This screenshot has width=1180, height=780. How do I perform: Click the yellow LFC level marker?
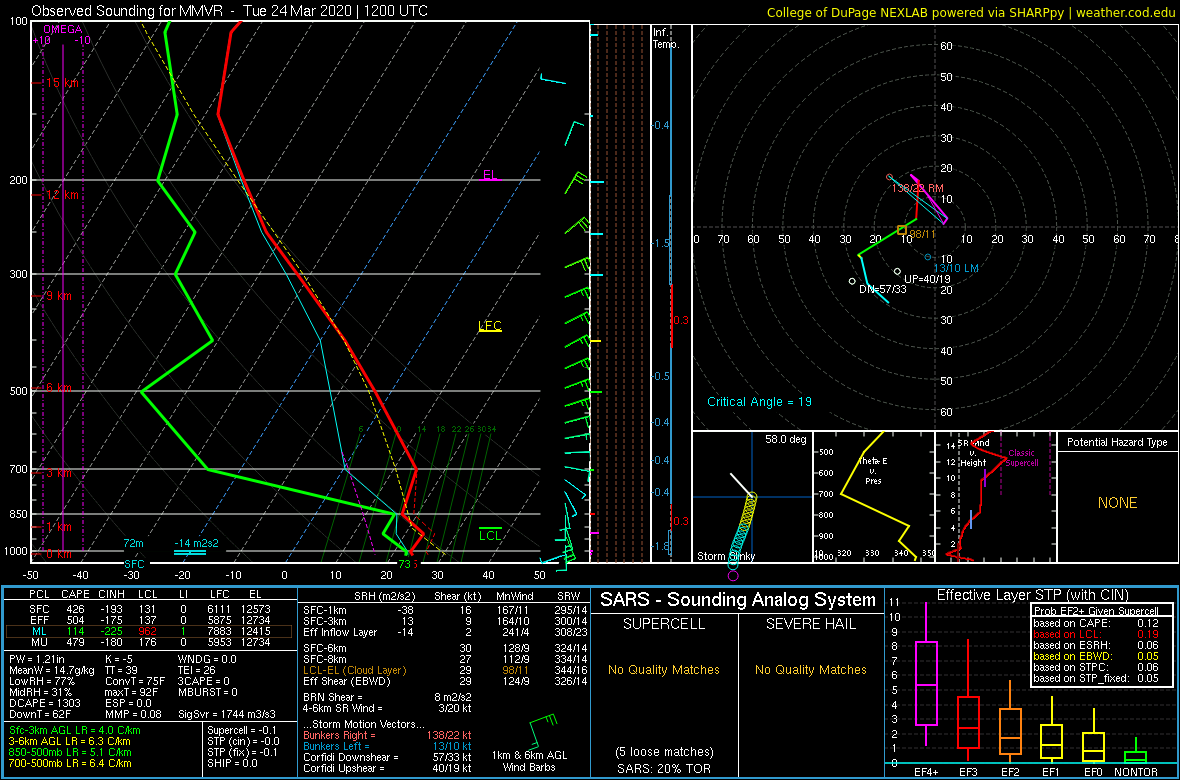coord(490,326)
